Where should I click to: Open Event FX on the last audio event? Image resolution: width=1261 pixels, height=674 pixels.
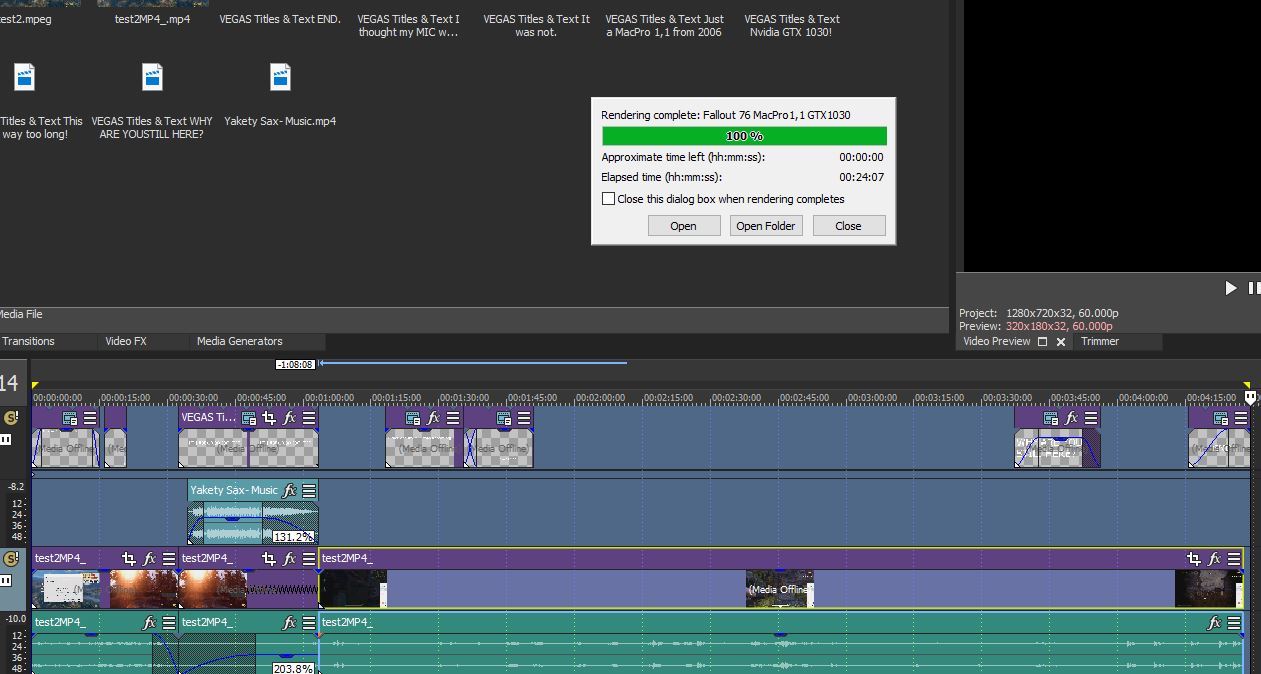1214,623
